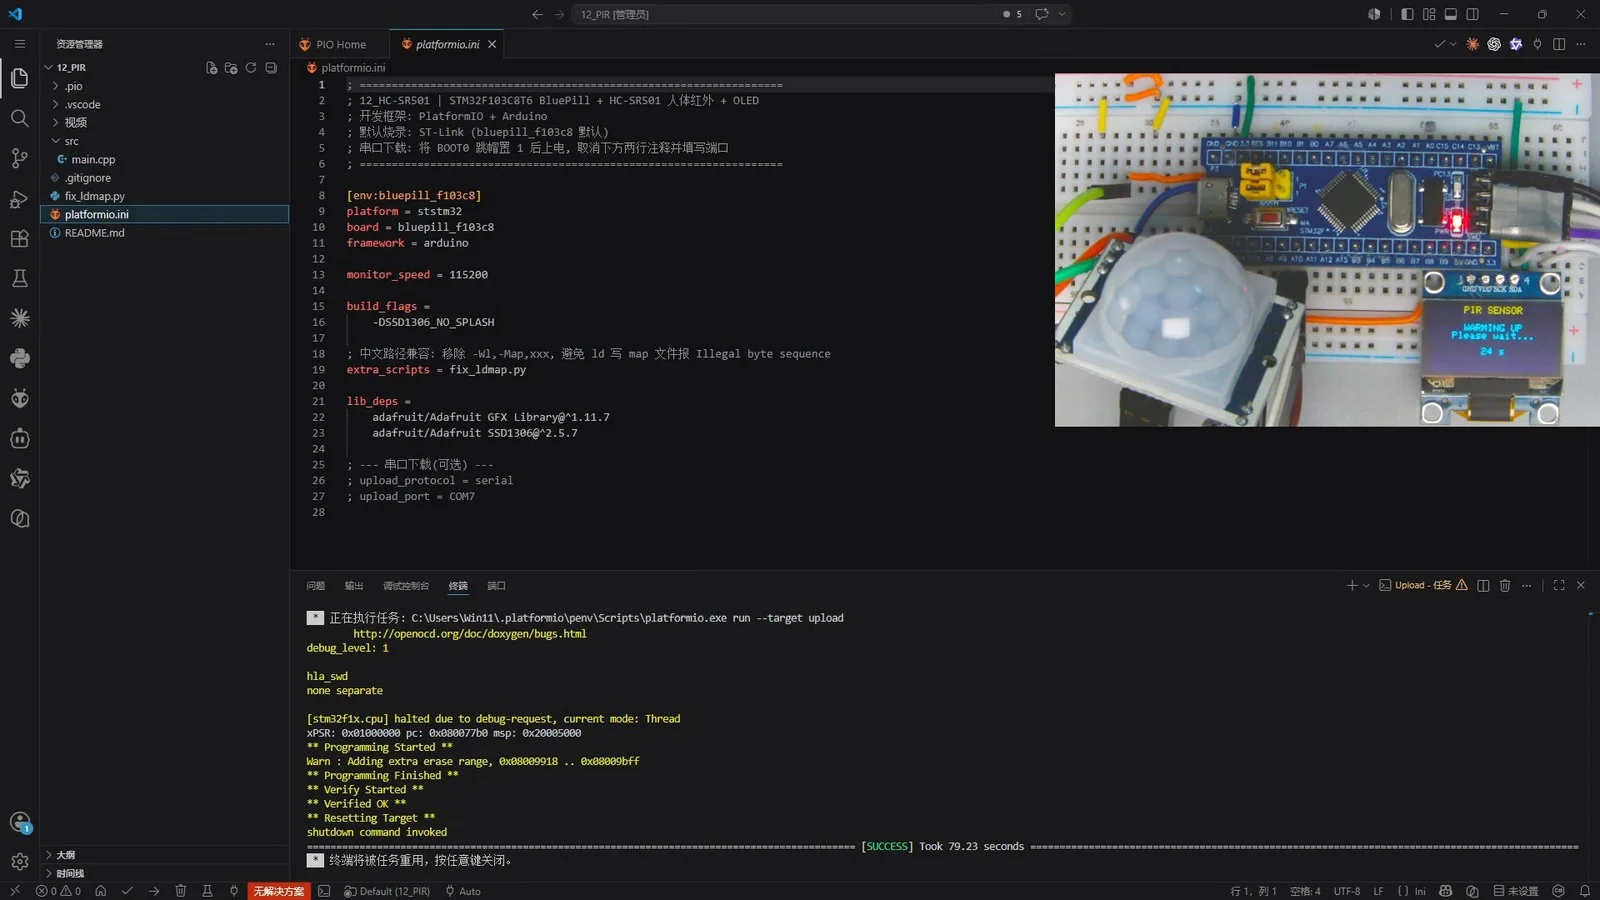This screenshot has height=900, width=1600.
Task: Open the Testing flask view
Action: 19,279
